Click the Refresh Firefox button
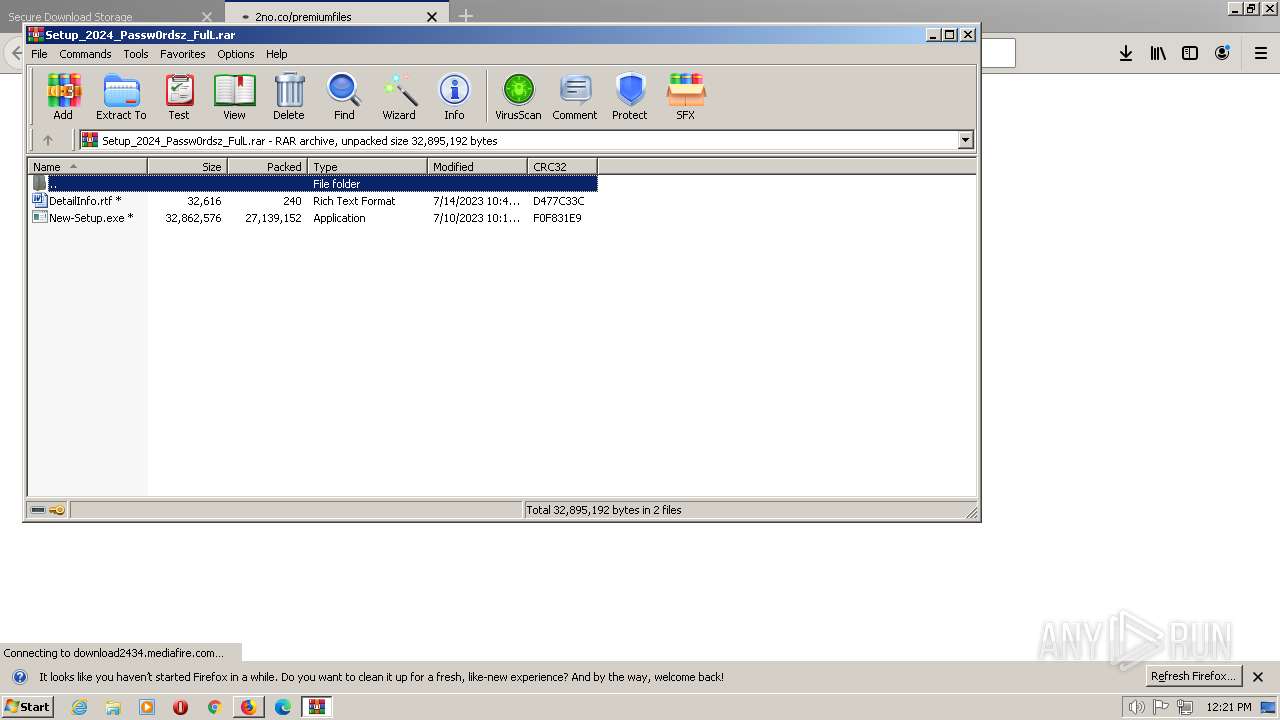 pyautogui.click(x=1193, y=677)
